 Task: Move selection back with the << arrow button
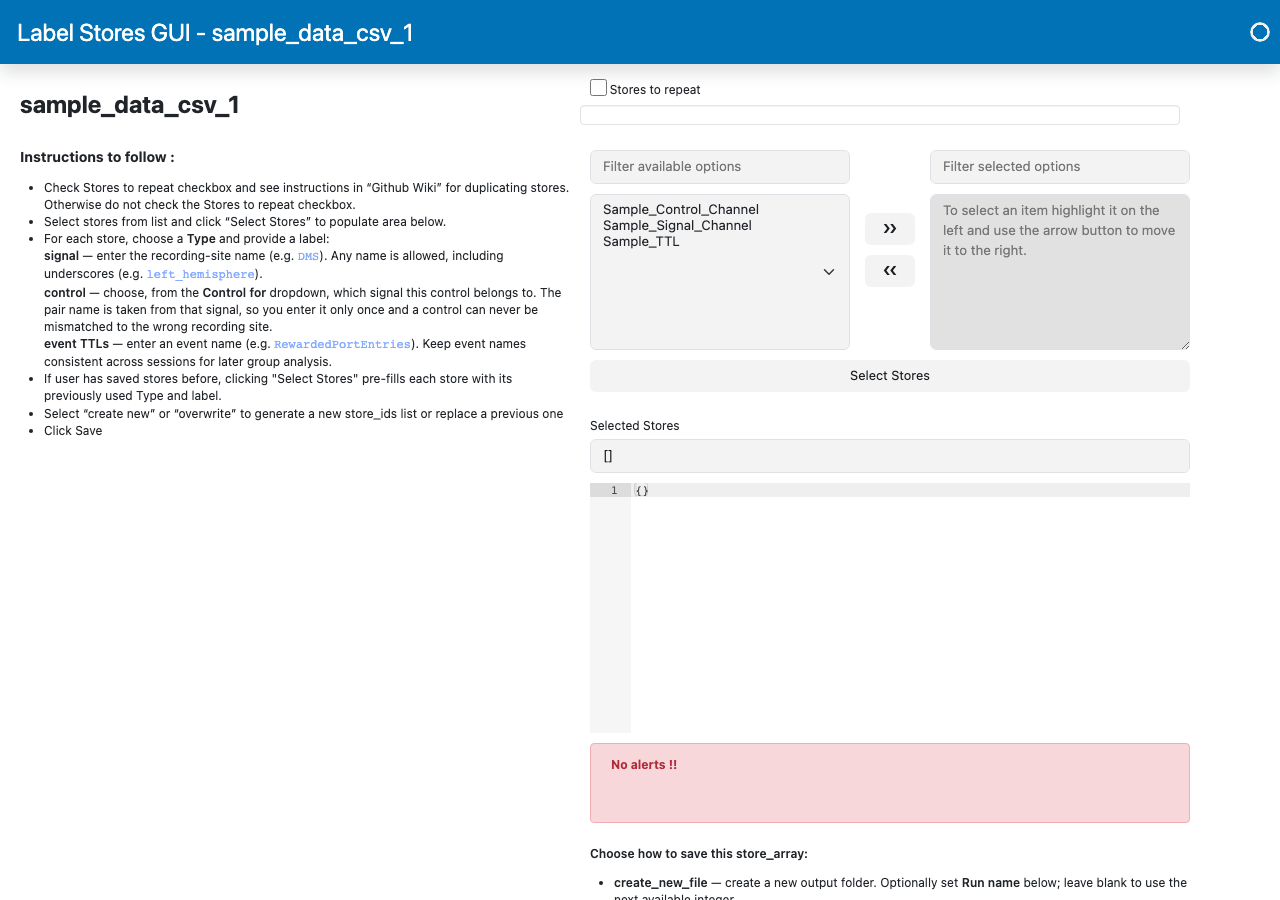[890, 271]
